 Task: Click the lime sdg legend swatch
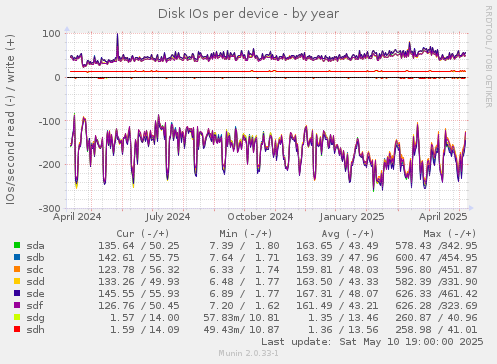click(17, 317)
